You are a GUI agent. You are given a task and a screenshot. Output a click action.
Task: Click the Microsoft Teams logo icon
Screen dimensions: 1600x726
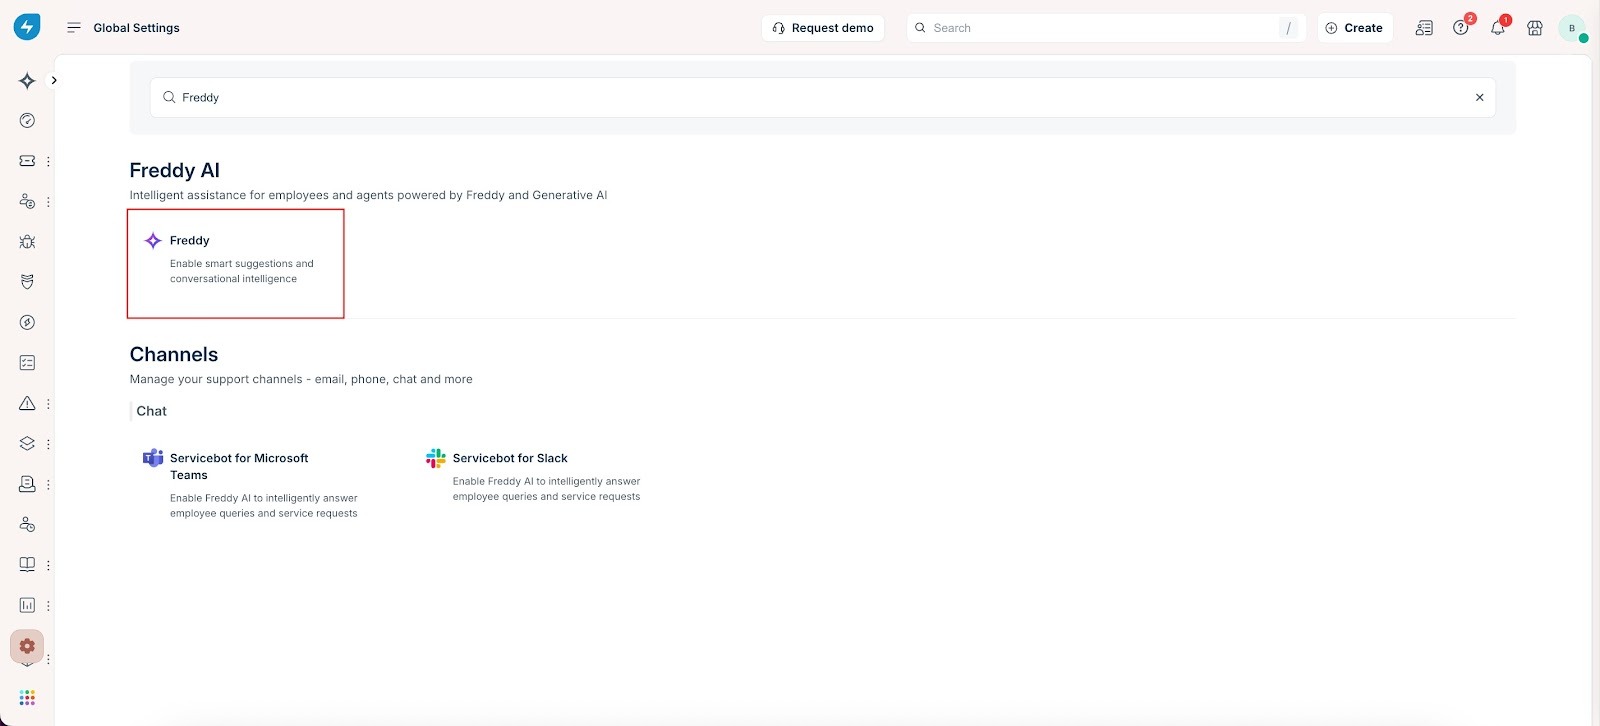153,458
